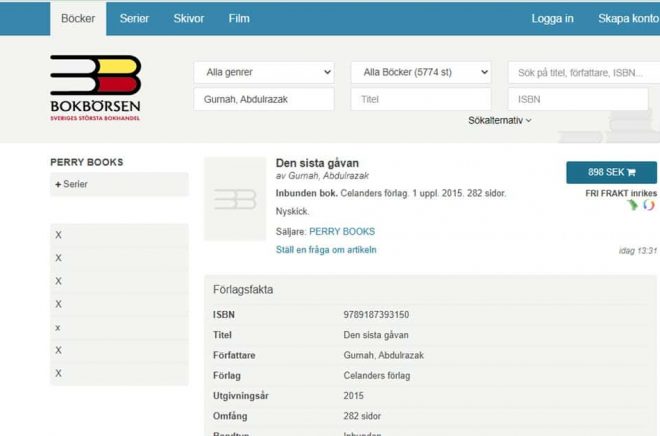Click the Logga in link

pyautogui.click(x=552, y=19)
